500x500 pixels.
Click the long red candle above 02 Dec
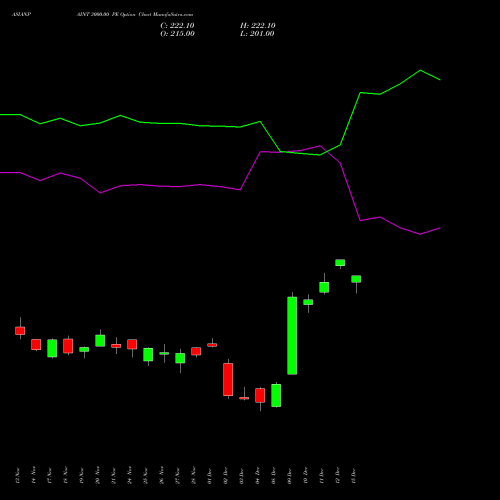click(x=228, y=379)
